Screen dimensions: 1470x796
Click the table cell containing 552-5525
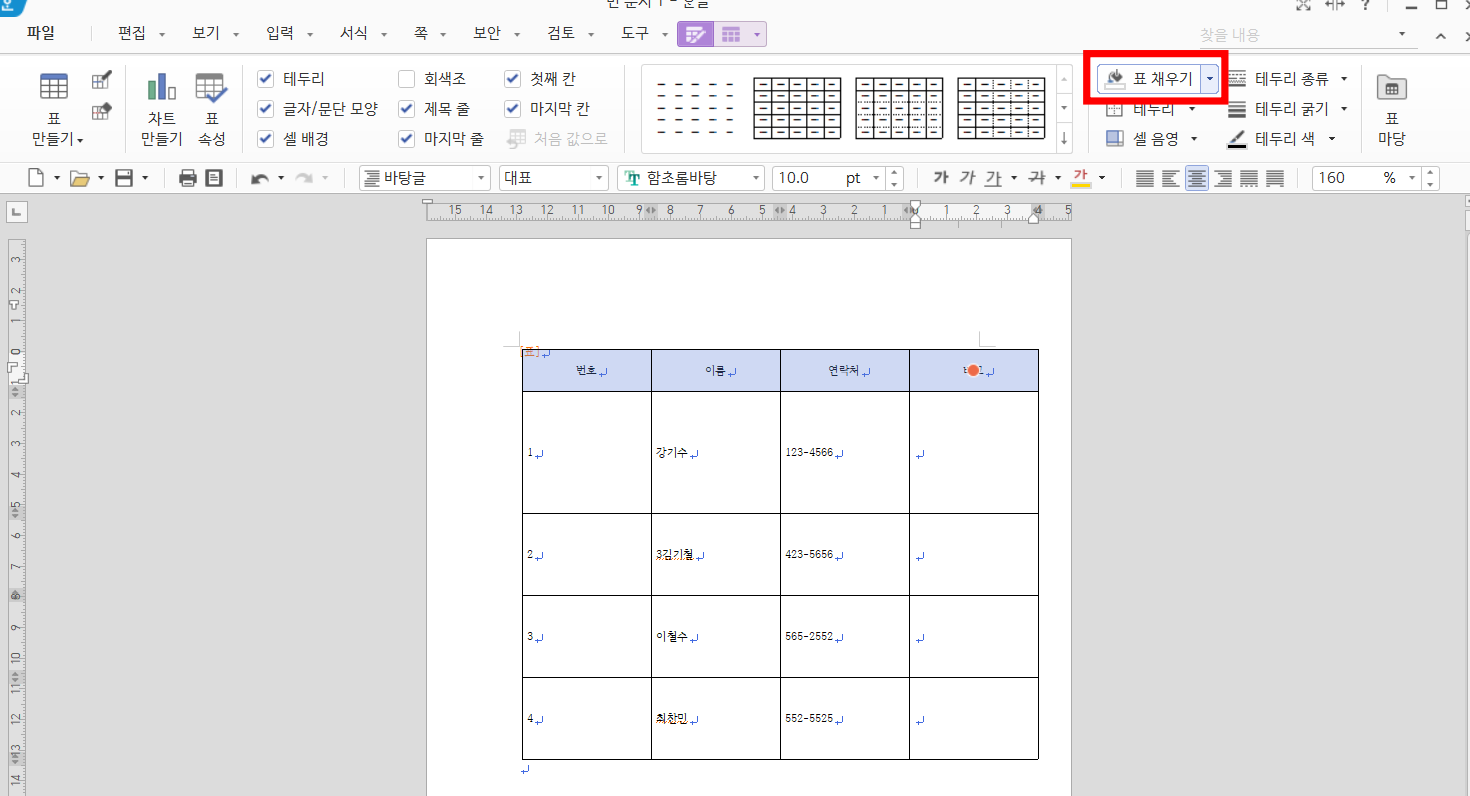click(x=845, y=719)
